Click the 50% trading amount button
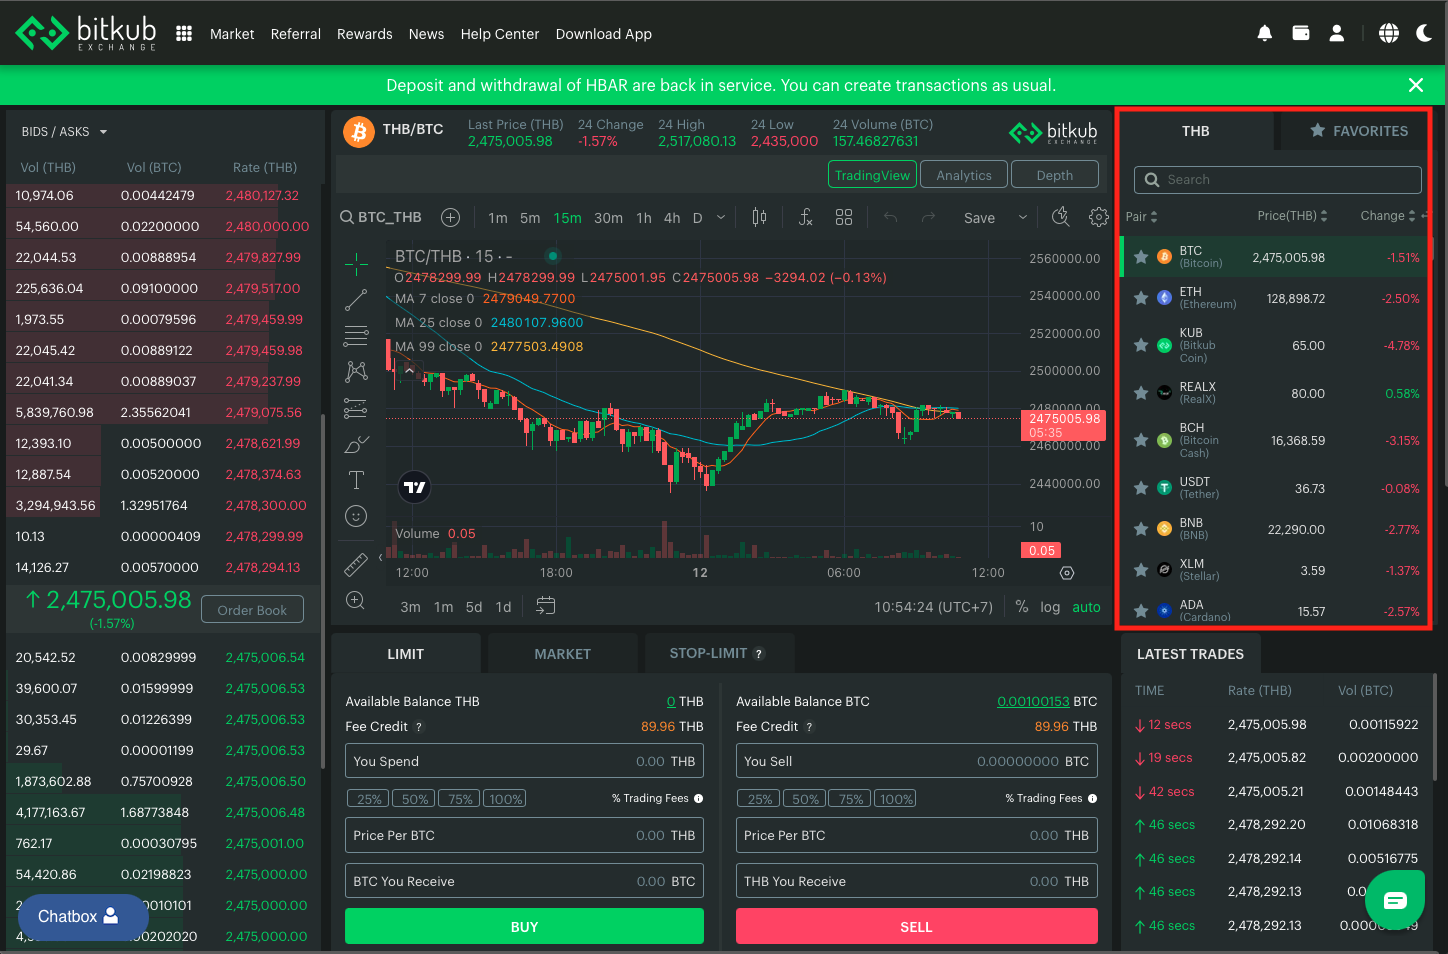 [x=413, y=798]
